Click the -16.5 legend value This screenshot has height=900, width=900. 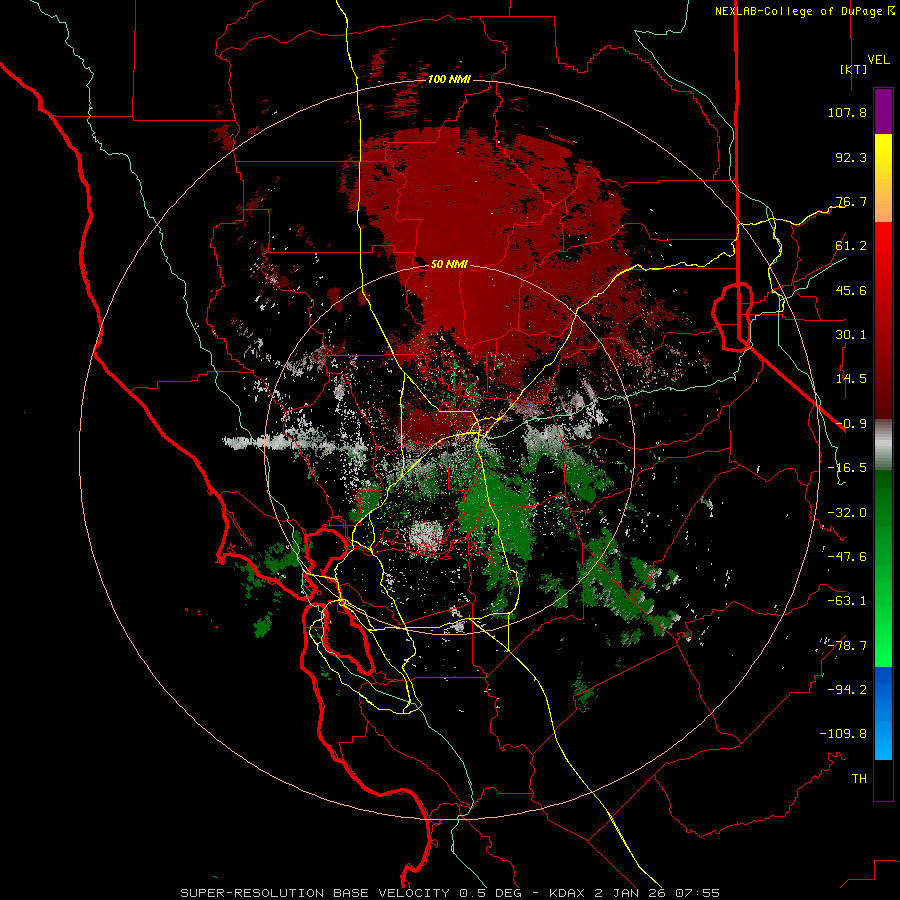[x=847, y=468]
